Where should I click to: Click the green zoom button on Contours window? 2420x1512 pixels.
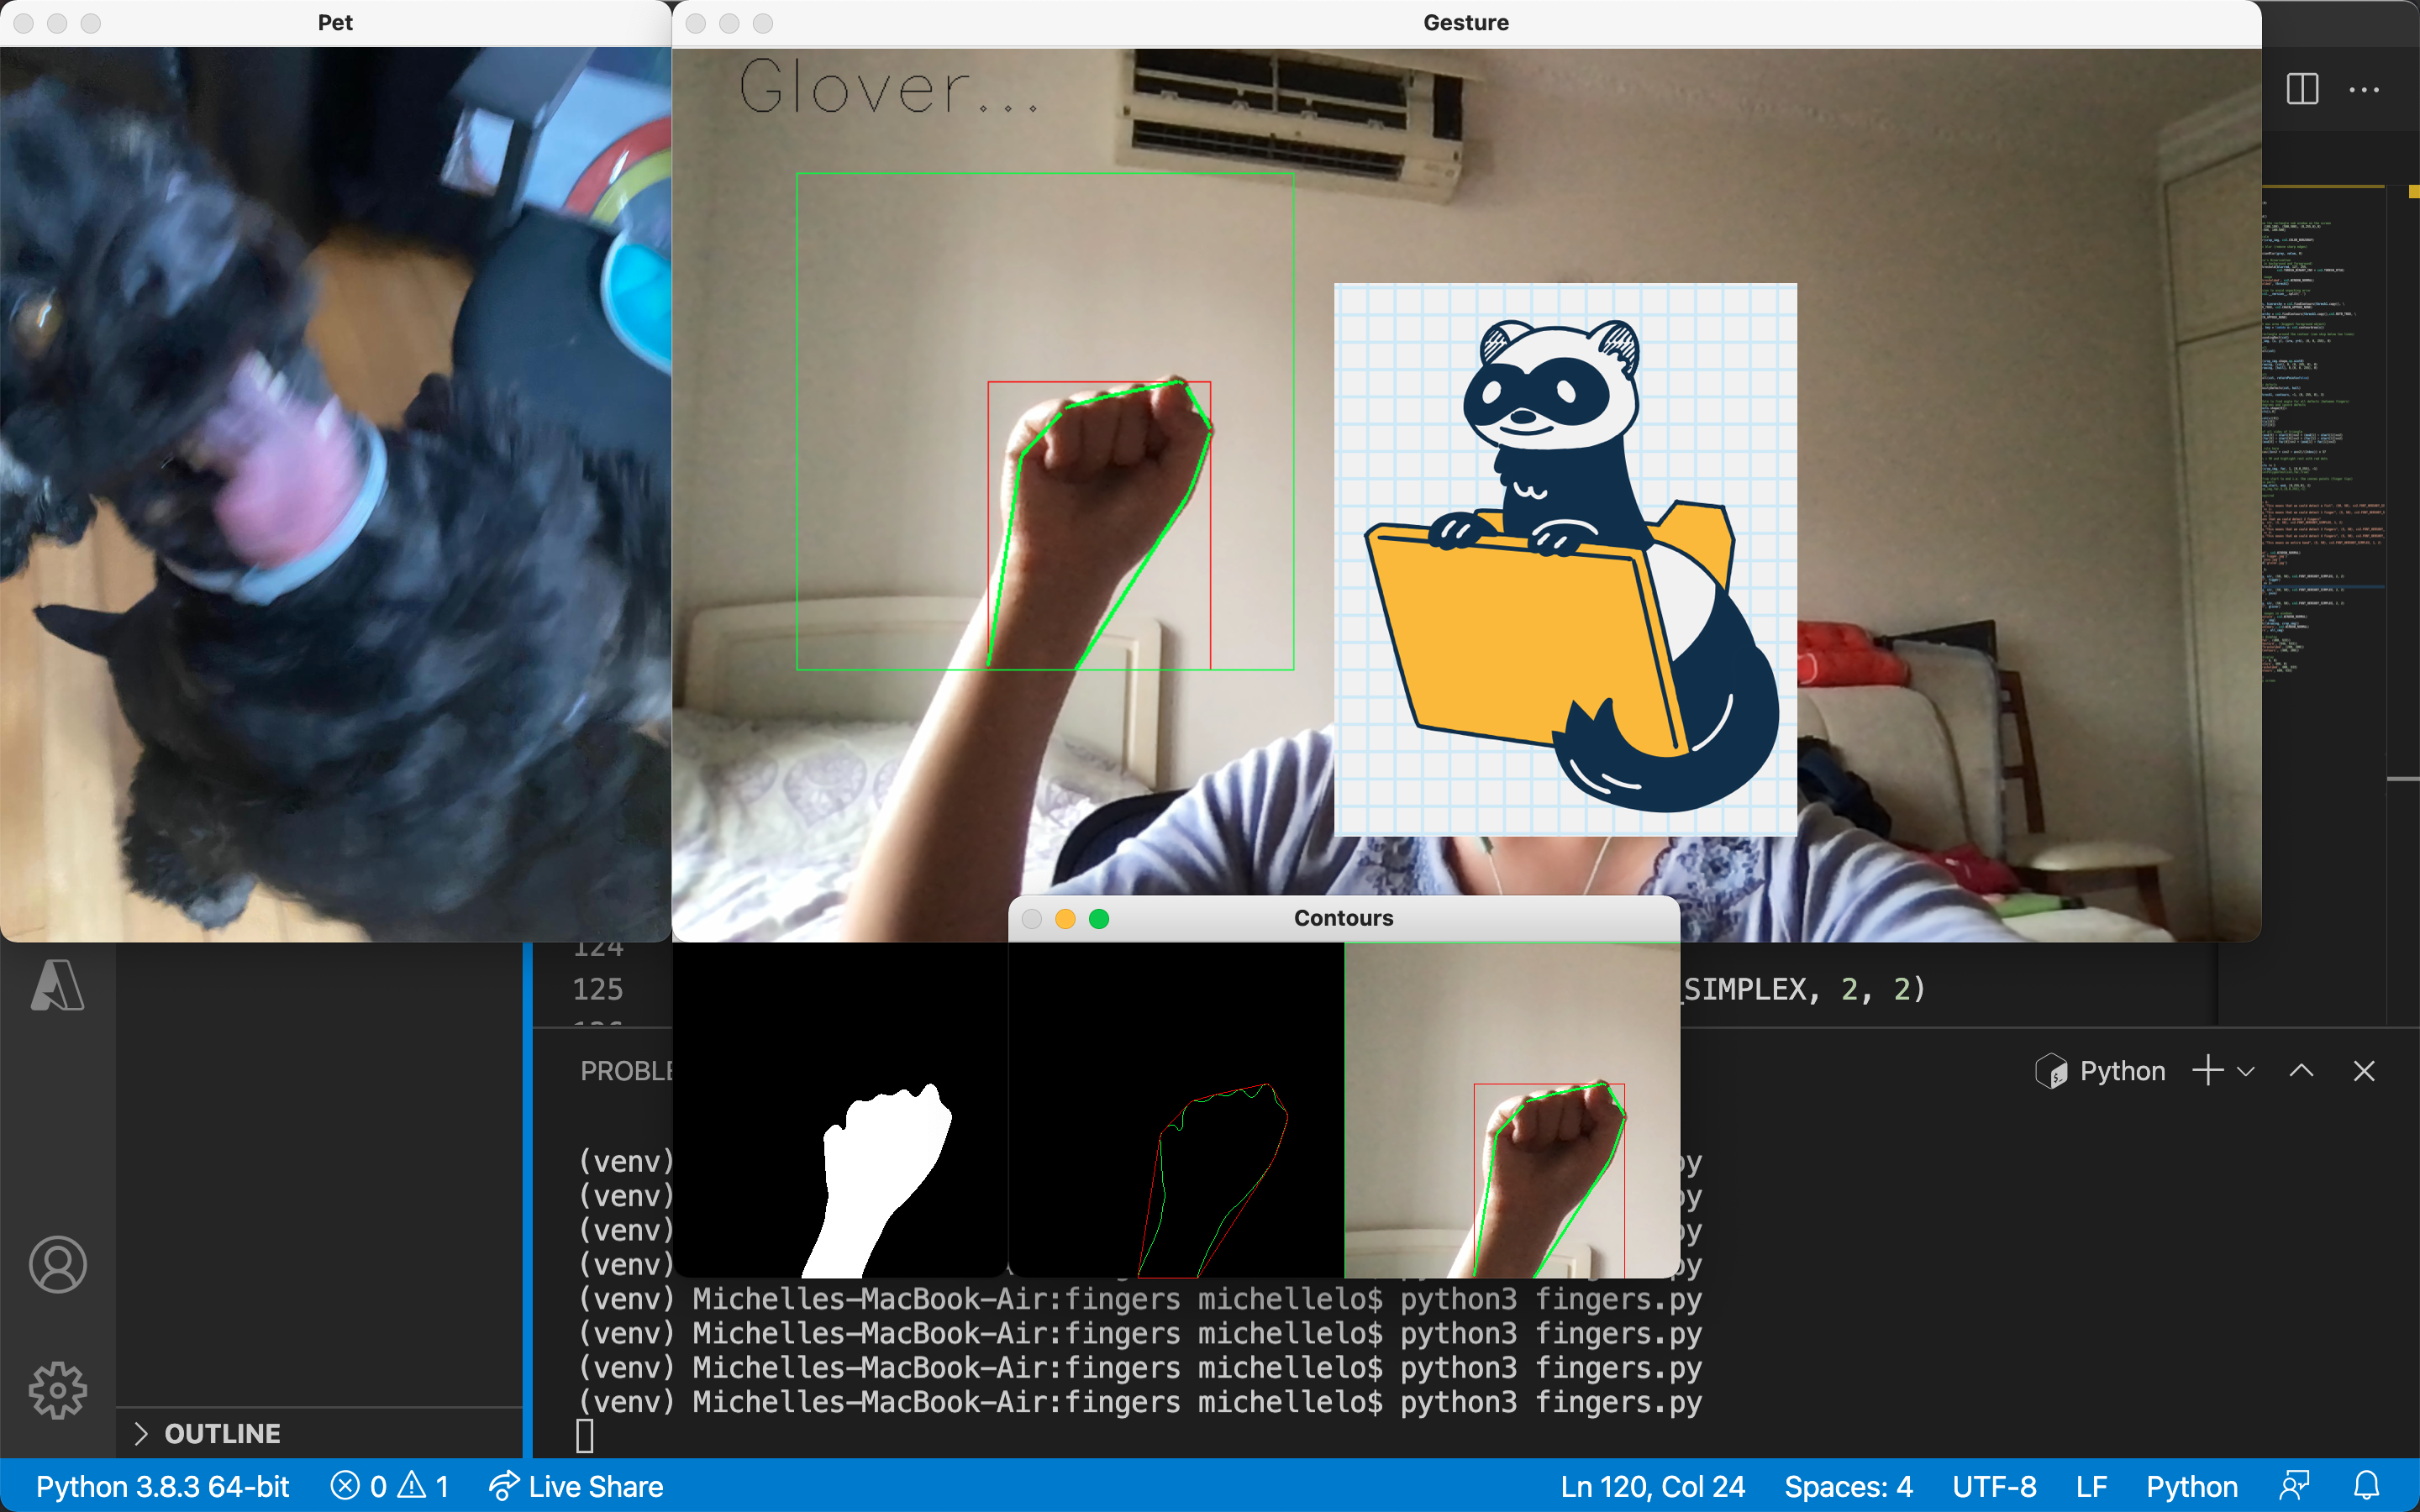coord(1098,918)
